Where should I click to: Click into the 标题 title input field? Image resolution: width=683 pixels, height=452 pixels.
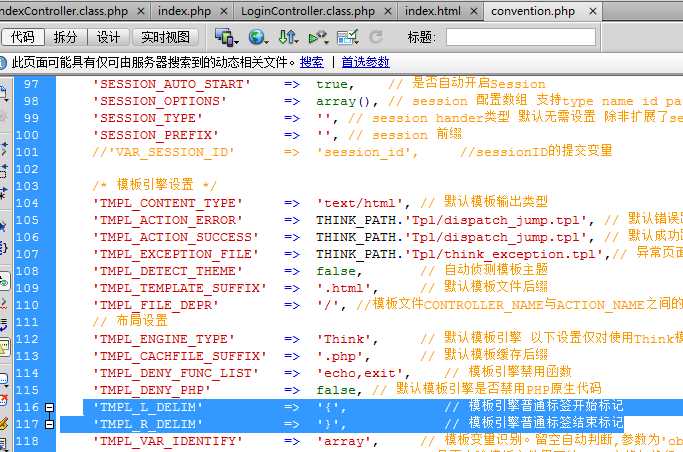pos(521,37)
